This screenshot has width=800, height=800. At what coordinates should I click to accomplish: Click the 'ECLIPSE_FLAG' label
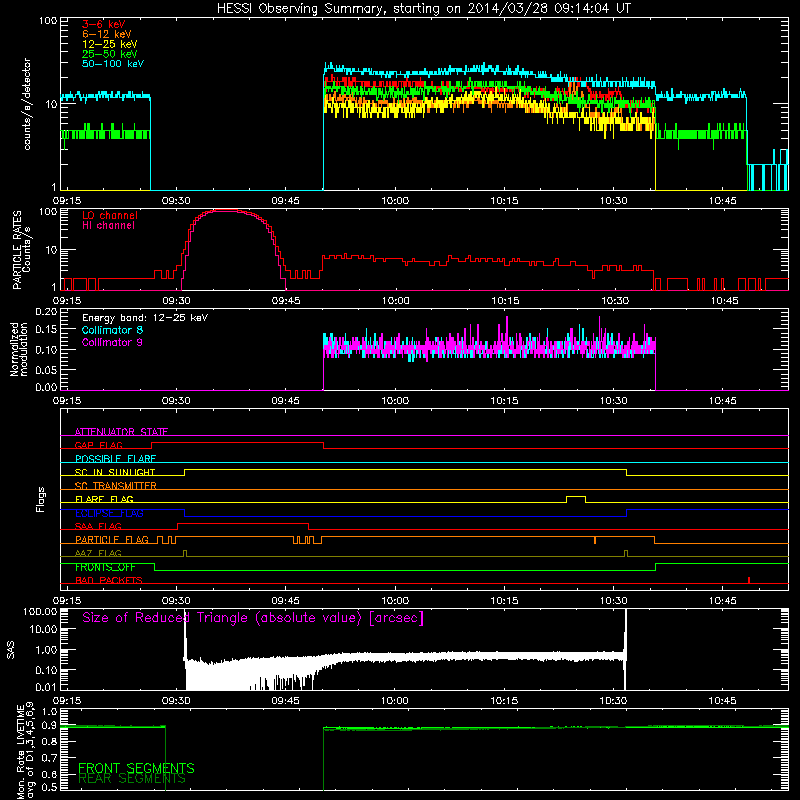109,513
